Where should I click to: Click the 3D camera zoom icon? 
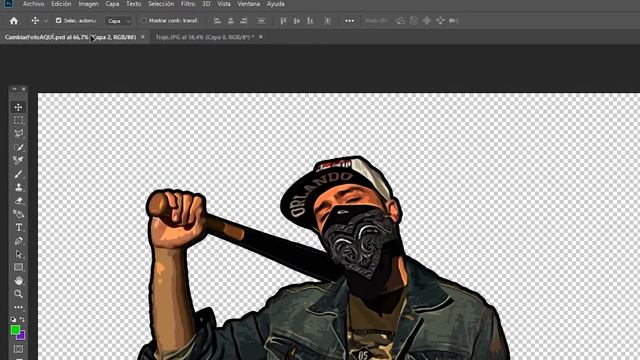point(453,20)
